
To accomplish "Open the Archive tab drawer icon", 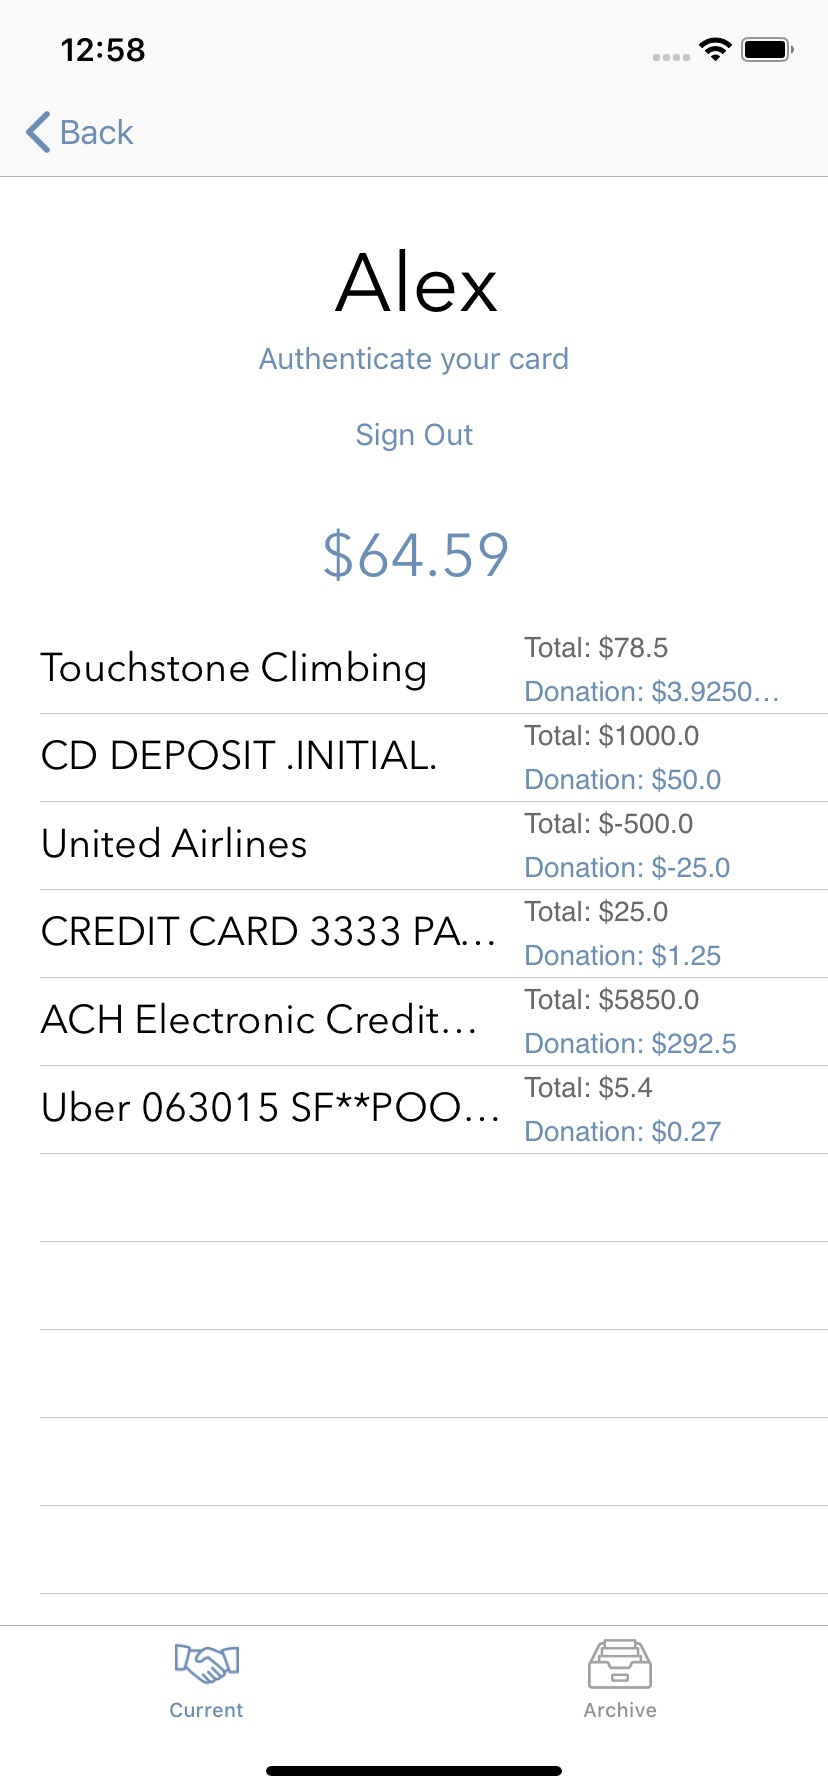I will (x=620, y=1664).
